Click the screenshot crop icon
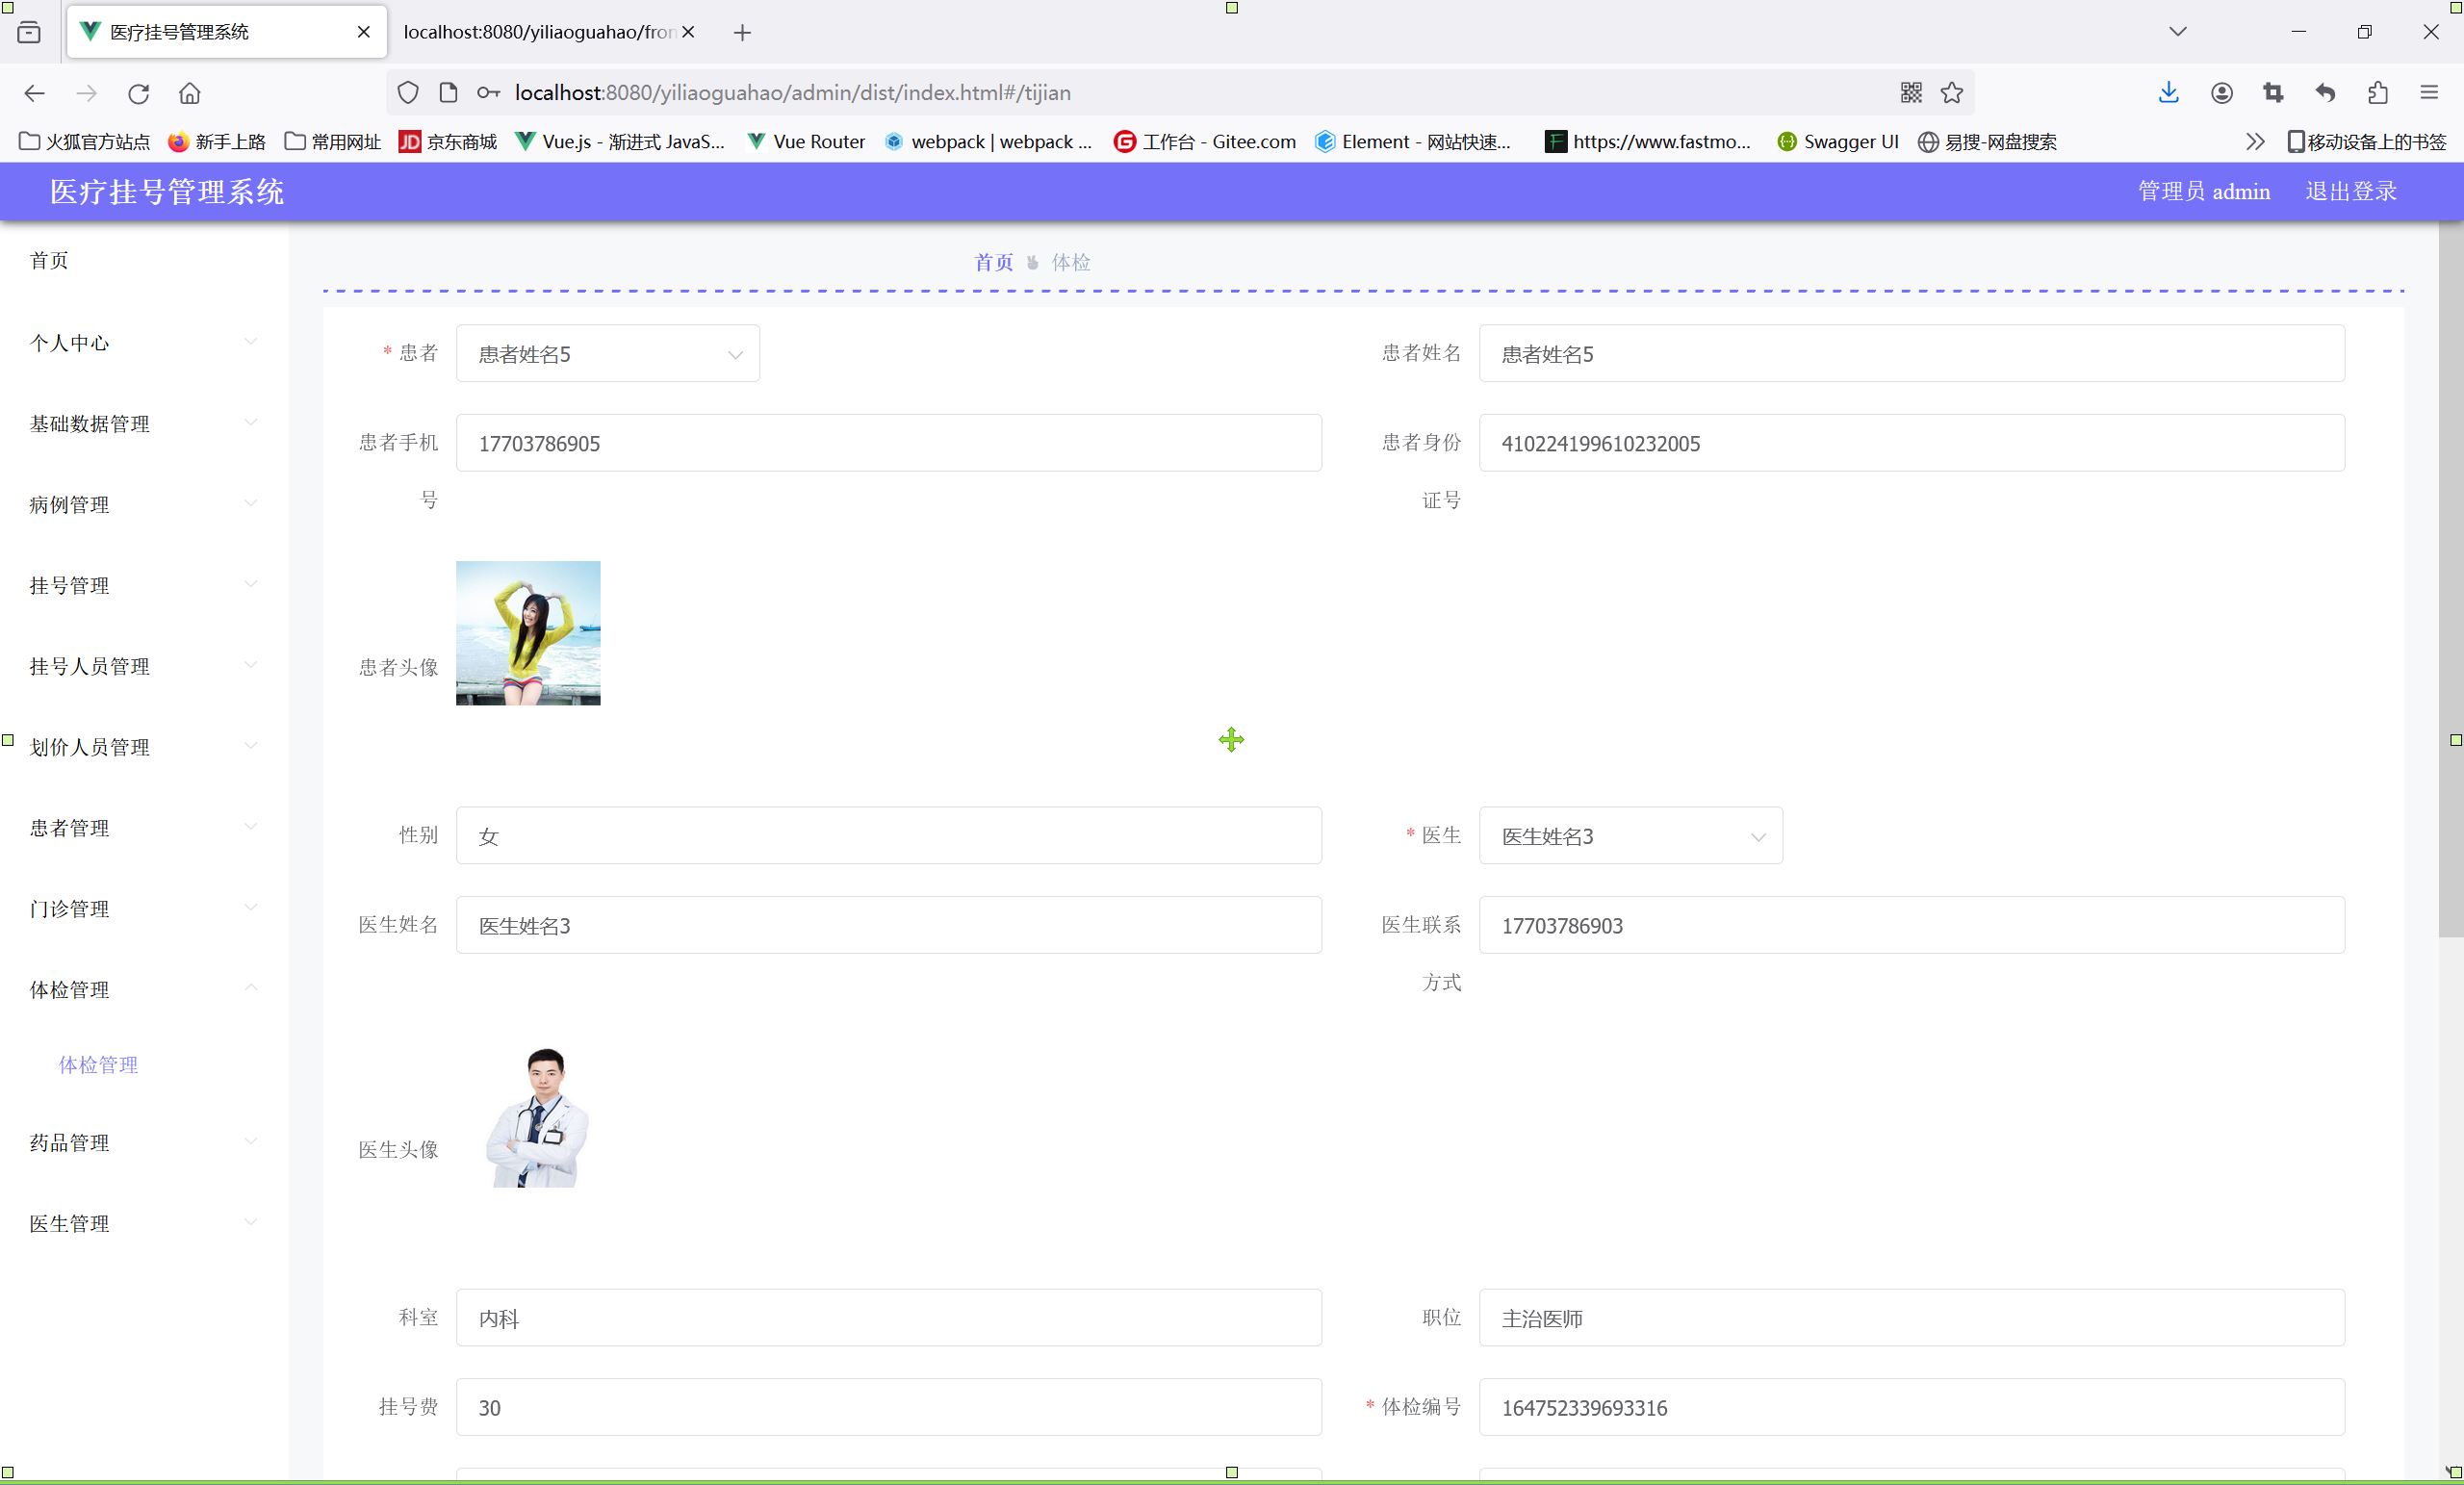2464x1485 pixels. point(2273,93)
